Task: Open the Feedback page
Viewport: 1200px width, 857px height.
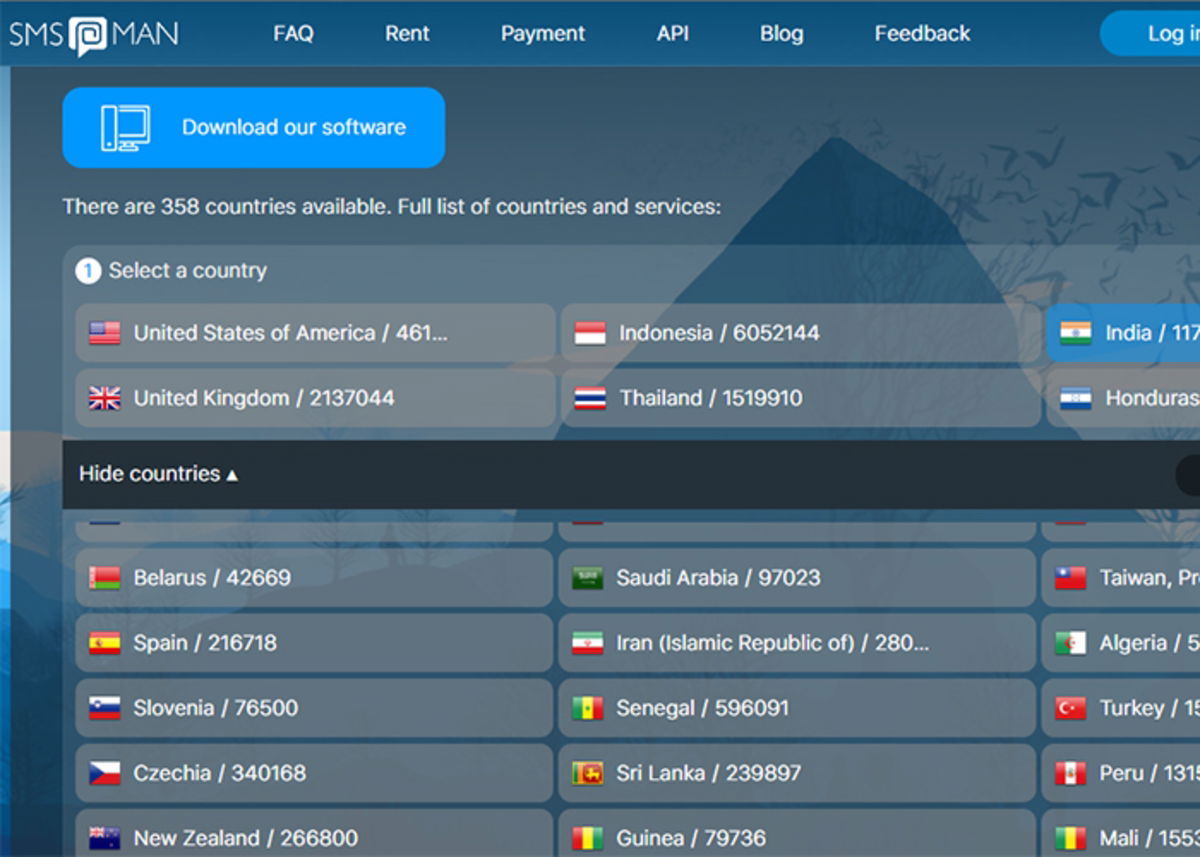Action: (922, 33)
